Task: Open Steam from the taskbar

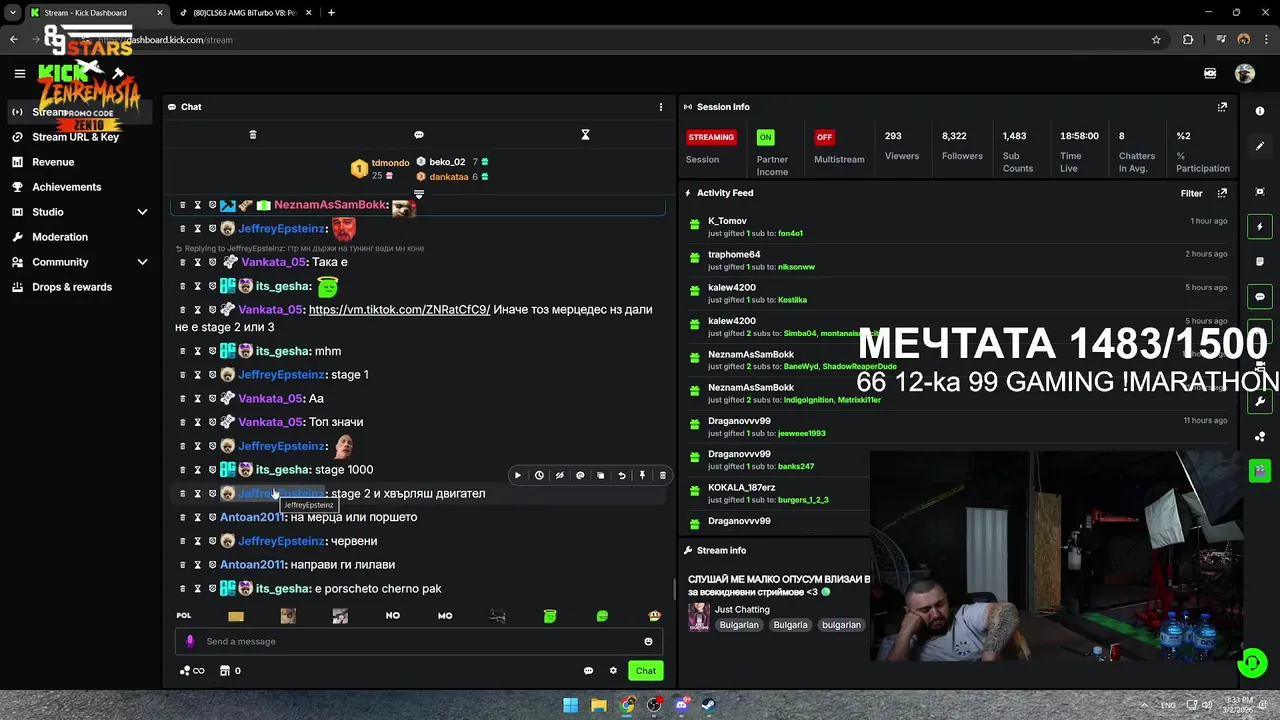Action: (709, 705)
